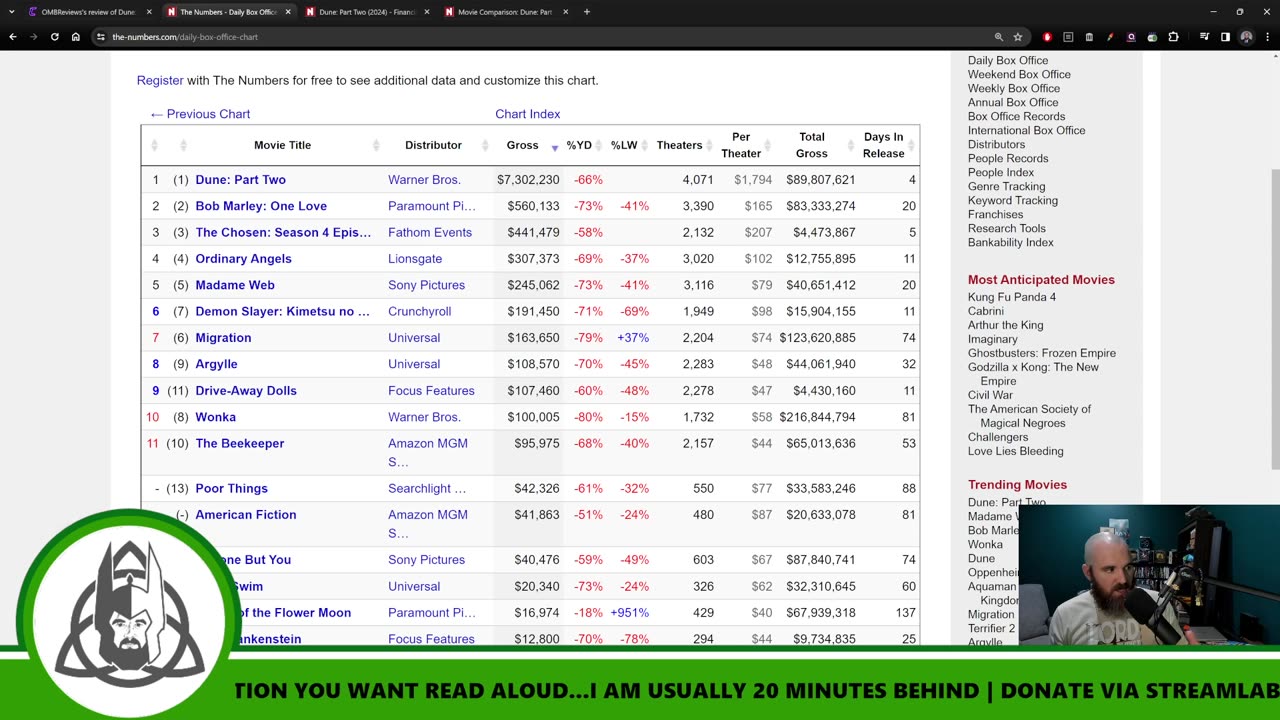Go back to the previous page
Image resolution: width=1280 pixels, height=720 pixels.
13,37
